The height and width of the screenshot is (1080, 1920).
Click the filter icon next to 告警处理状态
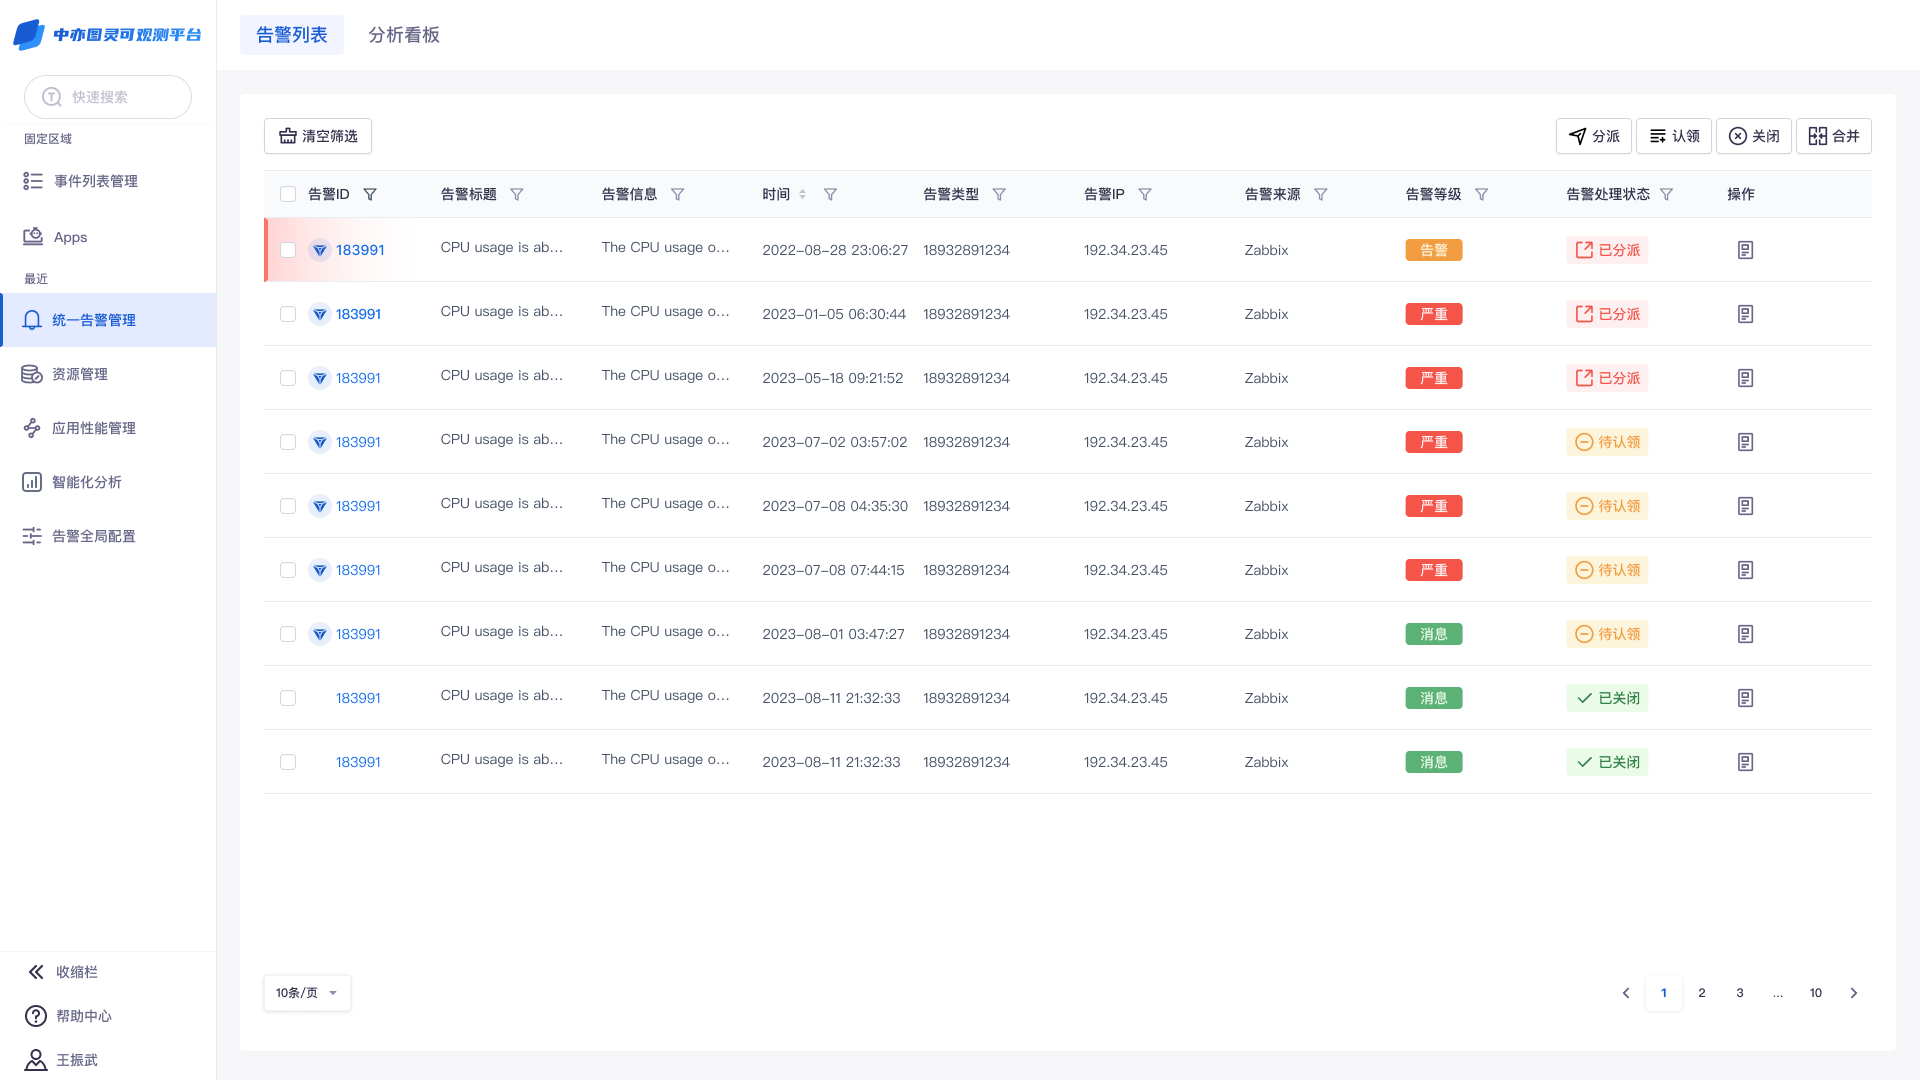[x=1667, y=194]
